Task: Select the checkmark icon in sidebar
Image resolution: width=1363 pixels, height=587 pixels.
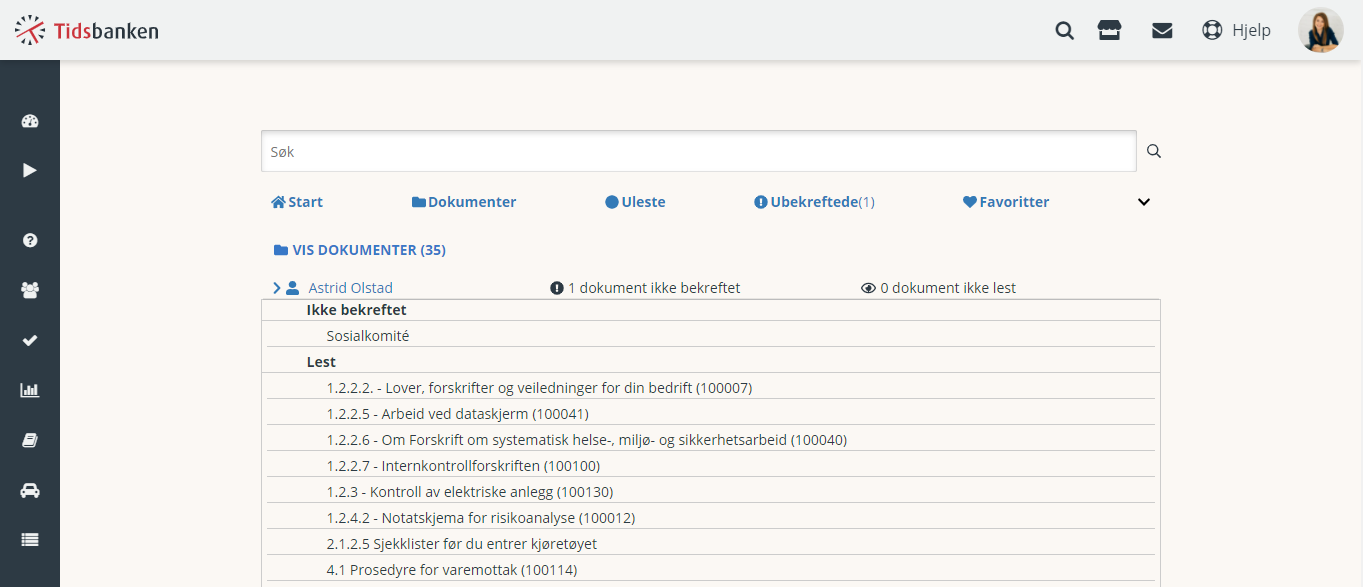Action: (x=29, y=340)
